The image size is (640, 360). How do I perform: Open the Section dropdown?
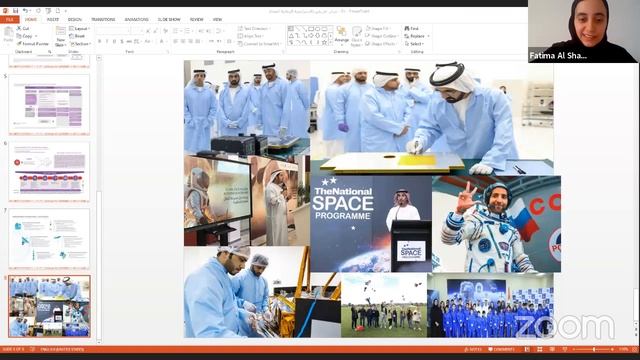[x=80, y=44]
